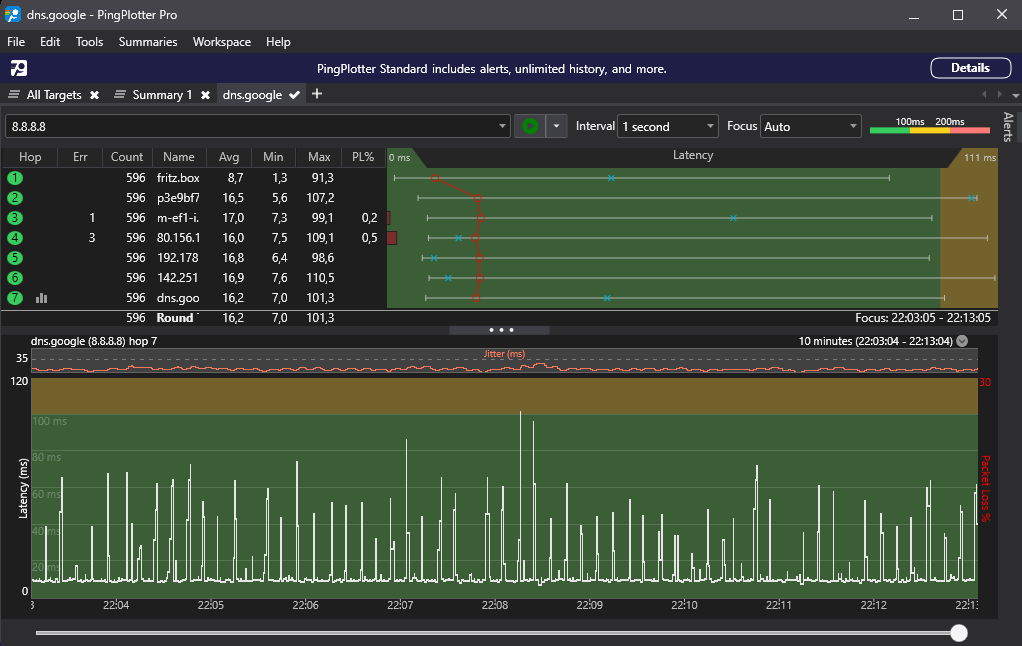Click the 22:08 time axis marker
1022x646 pixels.
495,605
